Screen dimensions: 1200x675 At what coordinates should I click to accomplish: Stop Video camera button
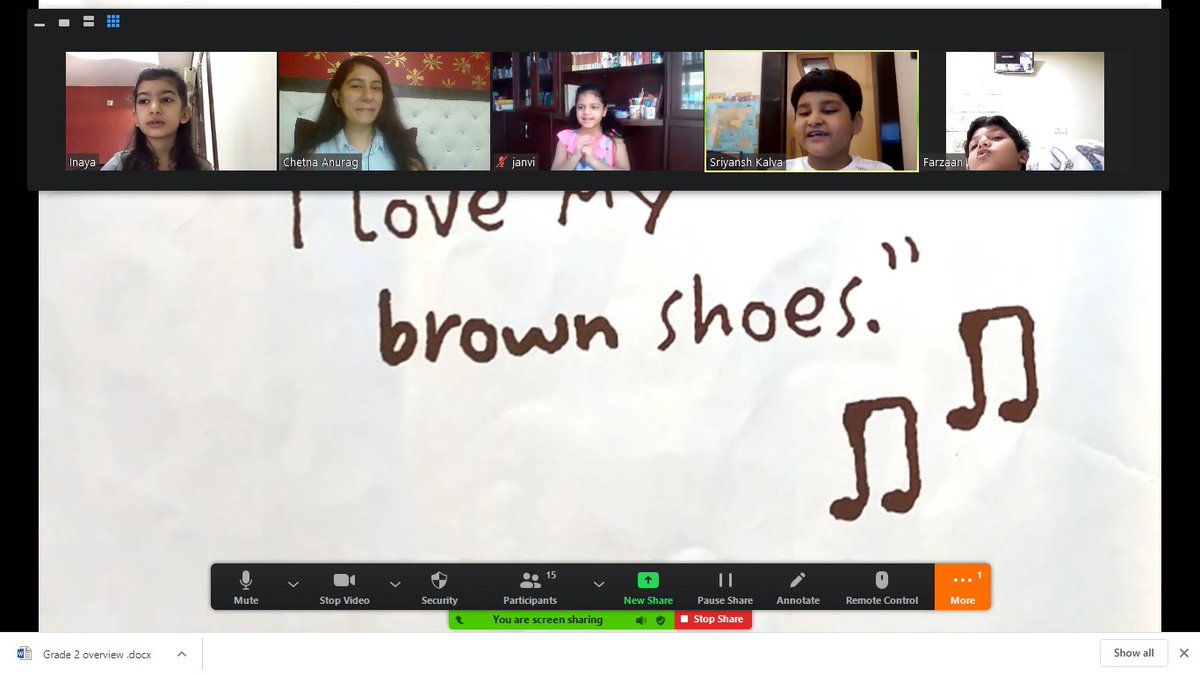coord(344,587)
